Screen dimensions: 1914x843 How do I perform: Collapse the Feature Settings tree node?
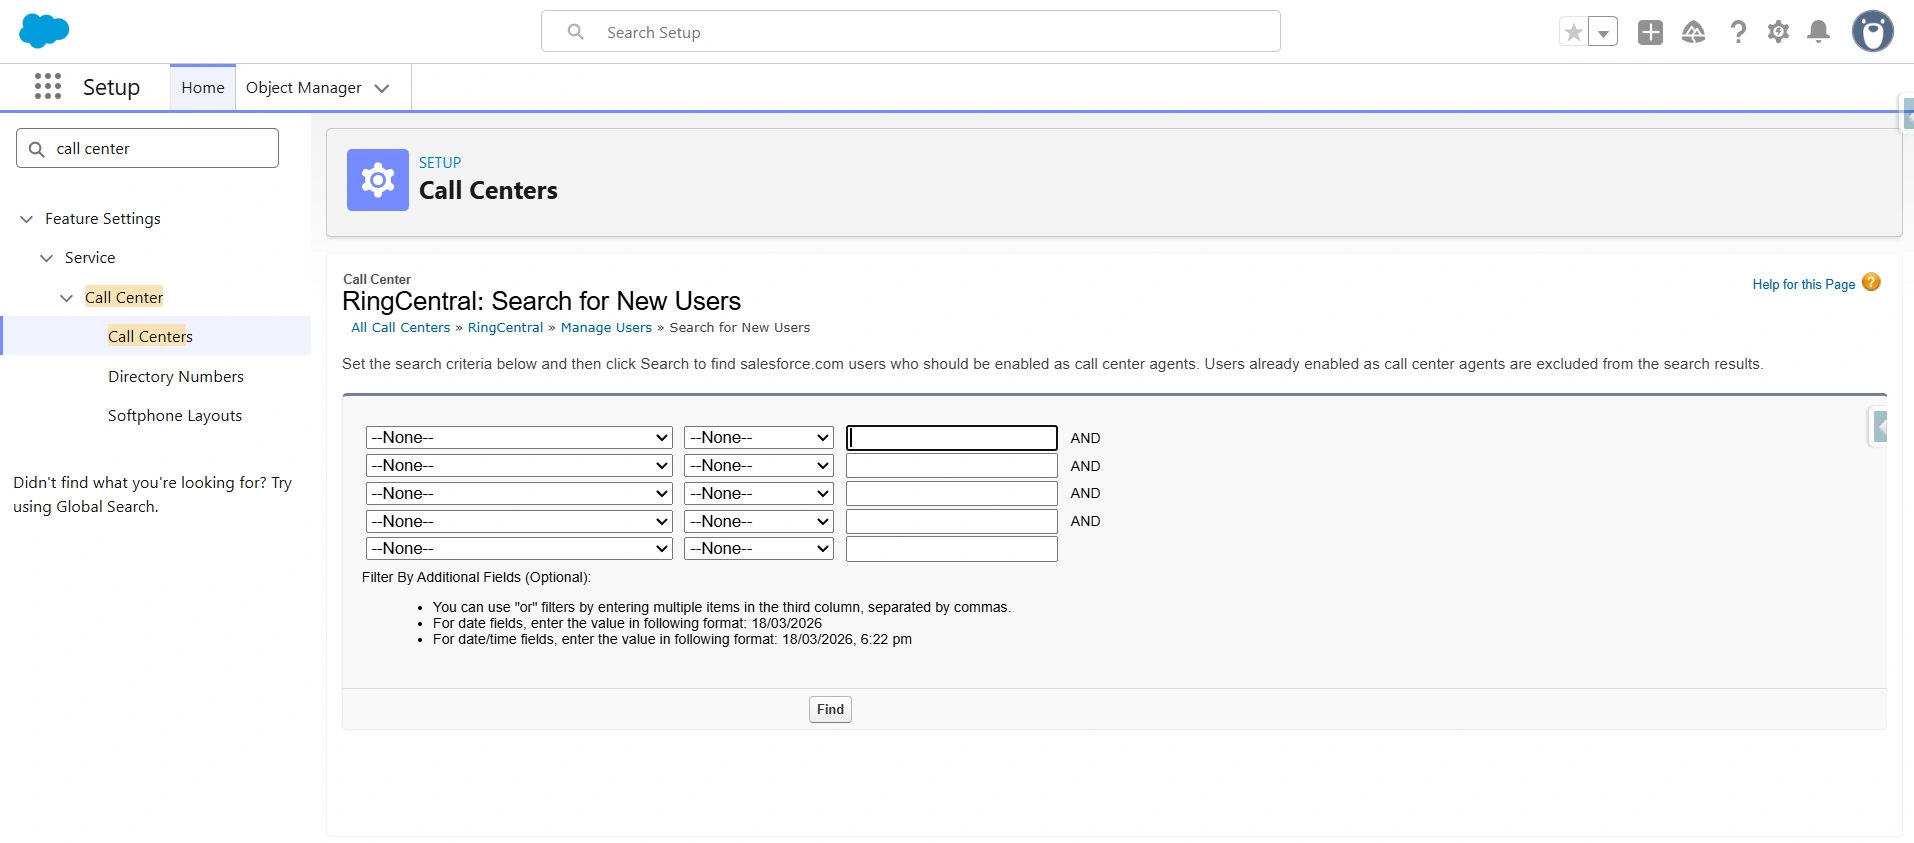click(27, 219)
